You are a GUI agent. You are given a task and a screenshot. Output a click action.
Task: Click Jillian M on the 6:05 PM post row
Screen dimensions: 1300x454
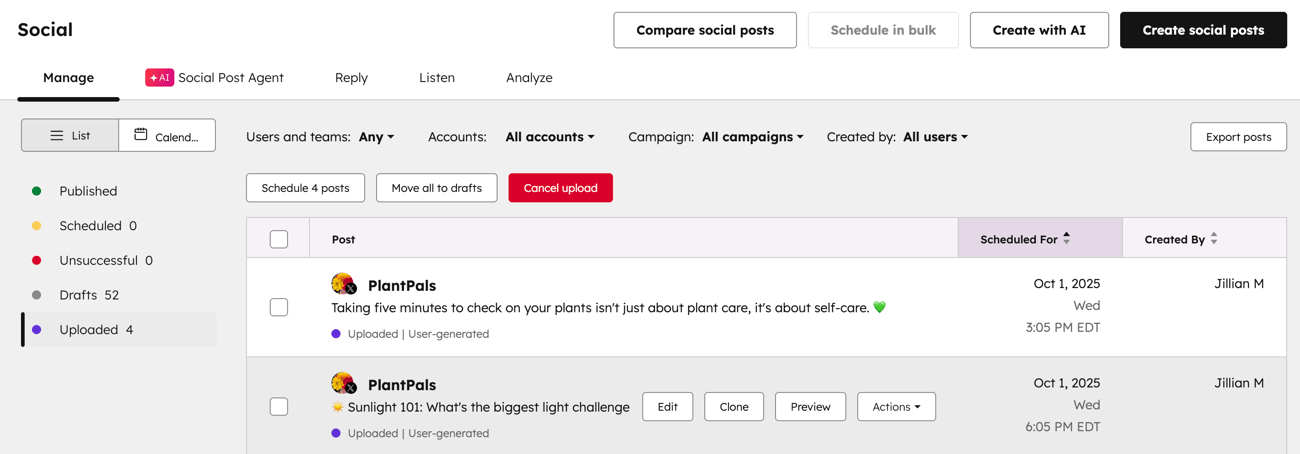click(x=1239, y=383)
